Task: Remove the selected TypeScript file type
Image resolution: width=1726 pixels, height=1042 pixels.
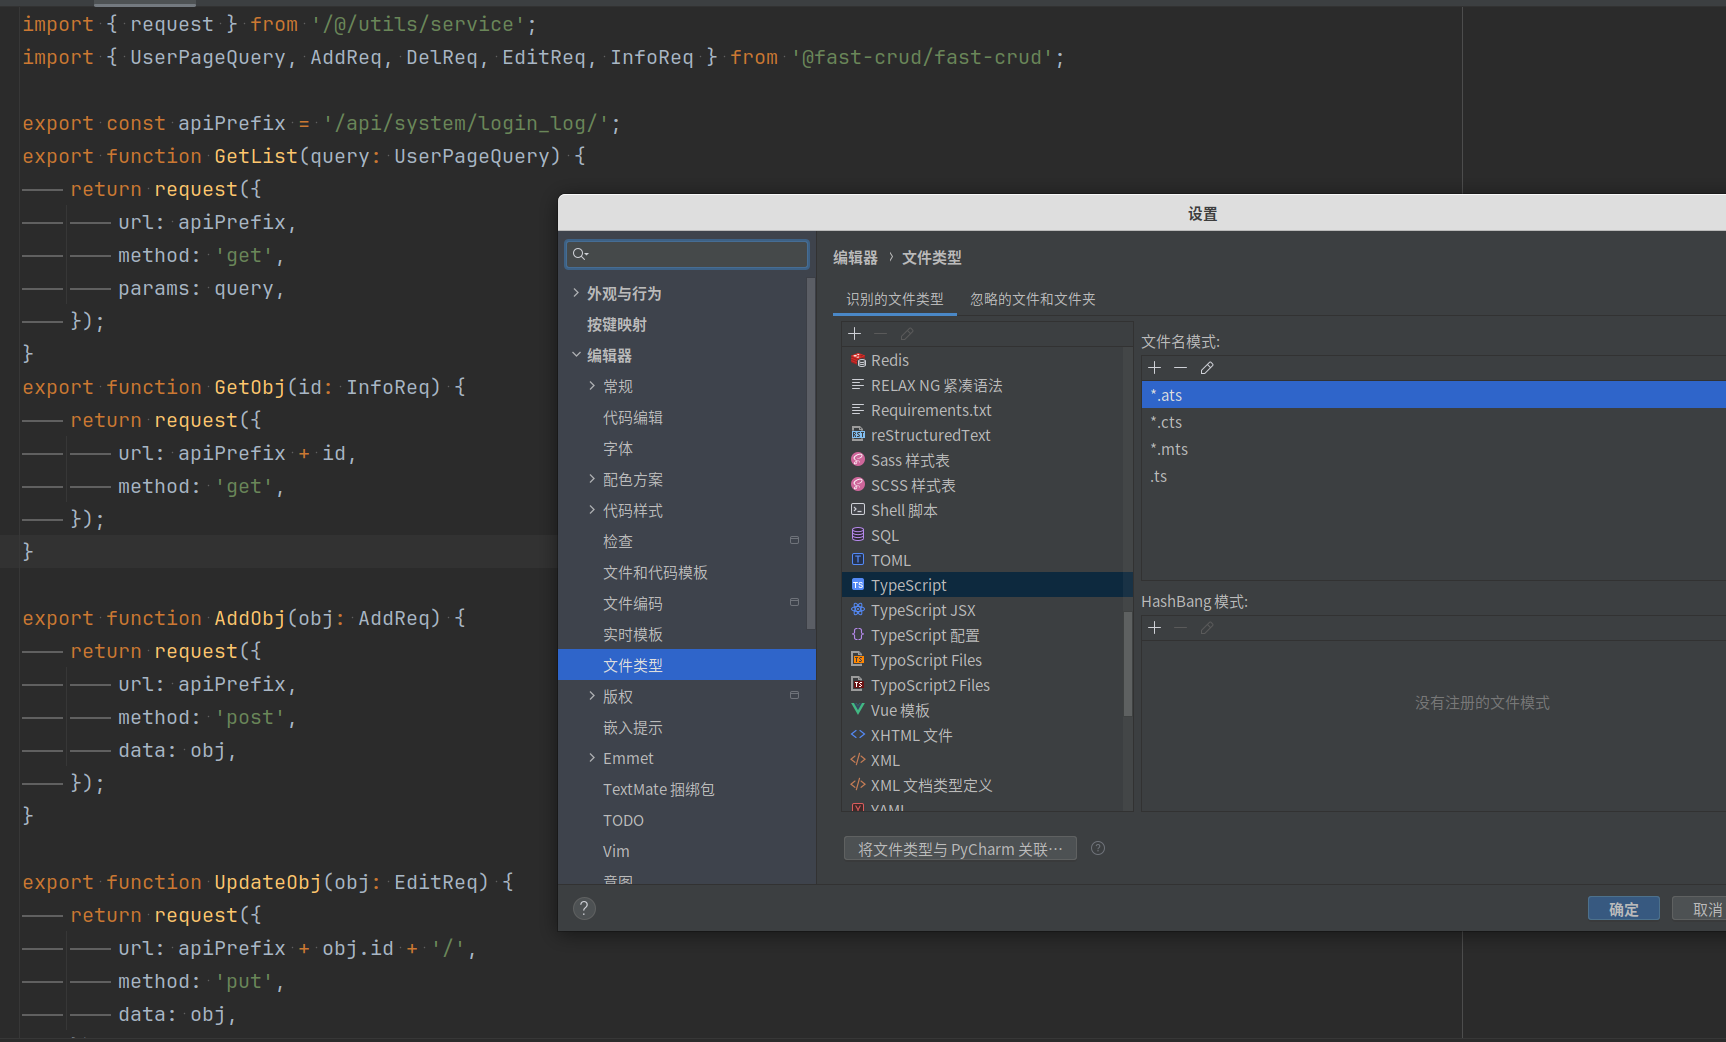Action: click(x=878, y=333)
